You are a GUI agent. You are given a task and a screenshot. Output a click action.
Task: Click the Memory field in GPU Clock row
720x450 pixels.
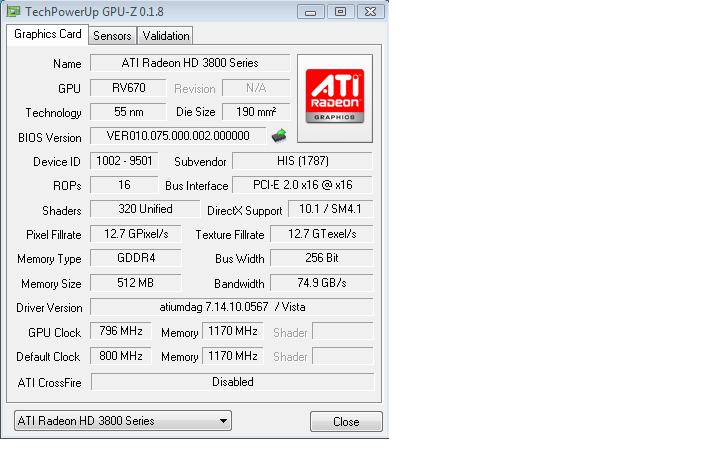point(232,331)
